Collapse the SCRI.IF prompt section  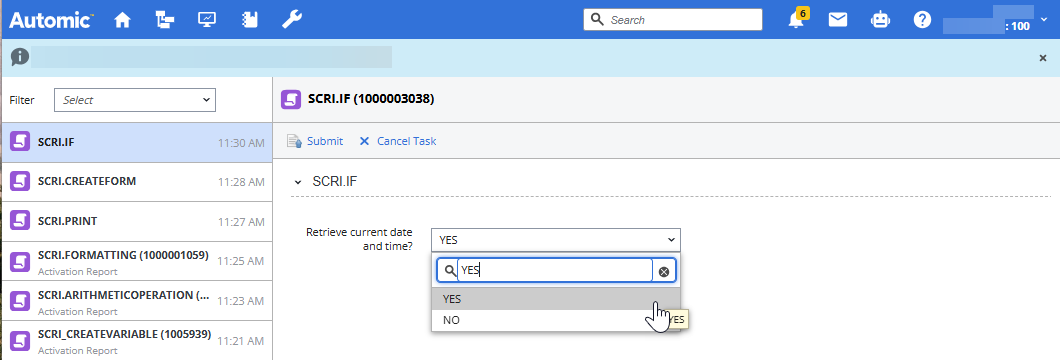[297, 182]
